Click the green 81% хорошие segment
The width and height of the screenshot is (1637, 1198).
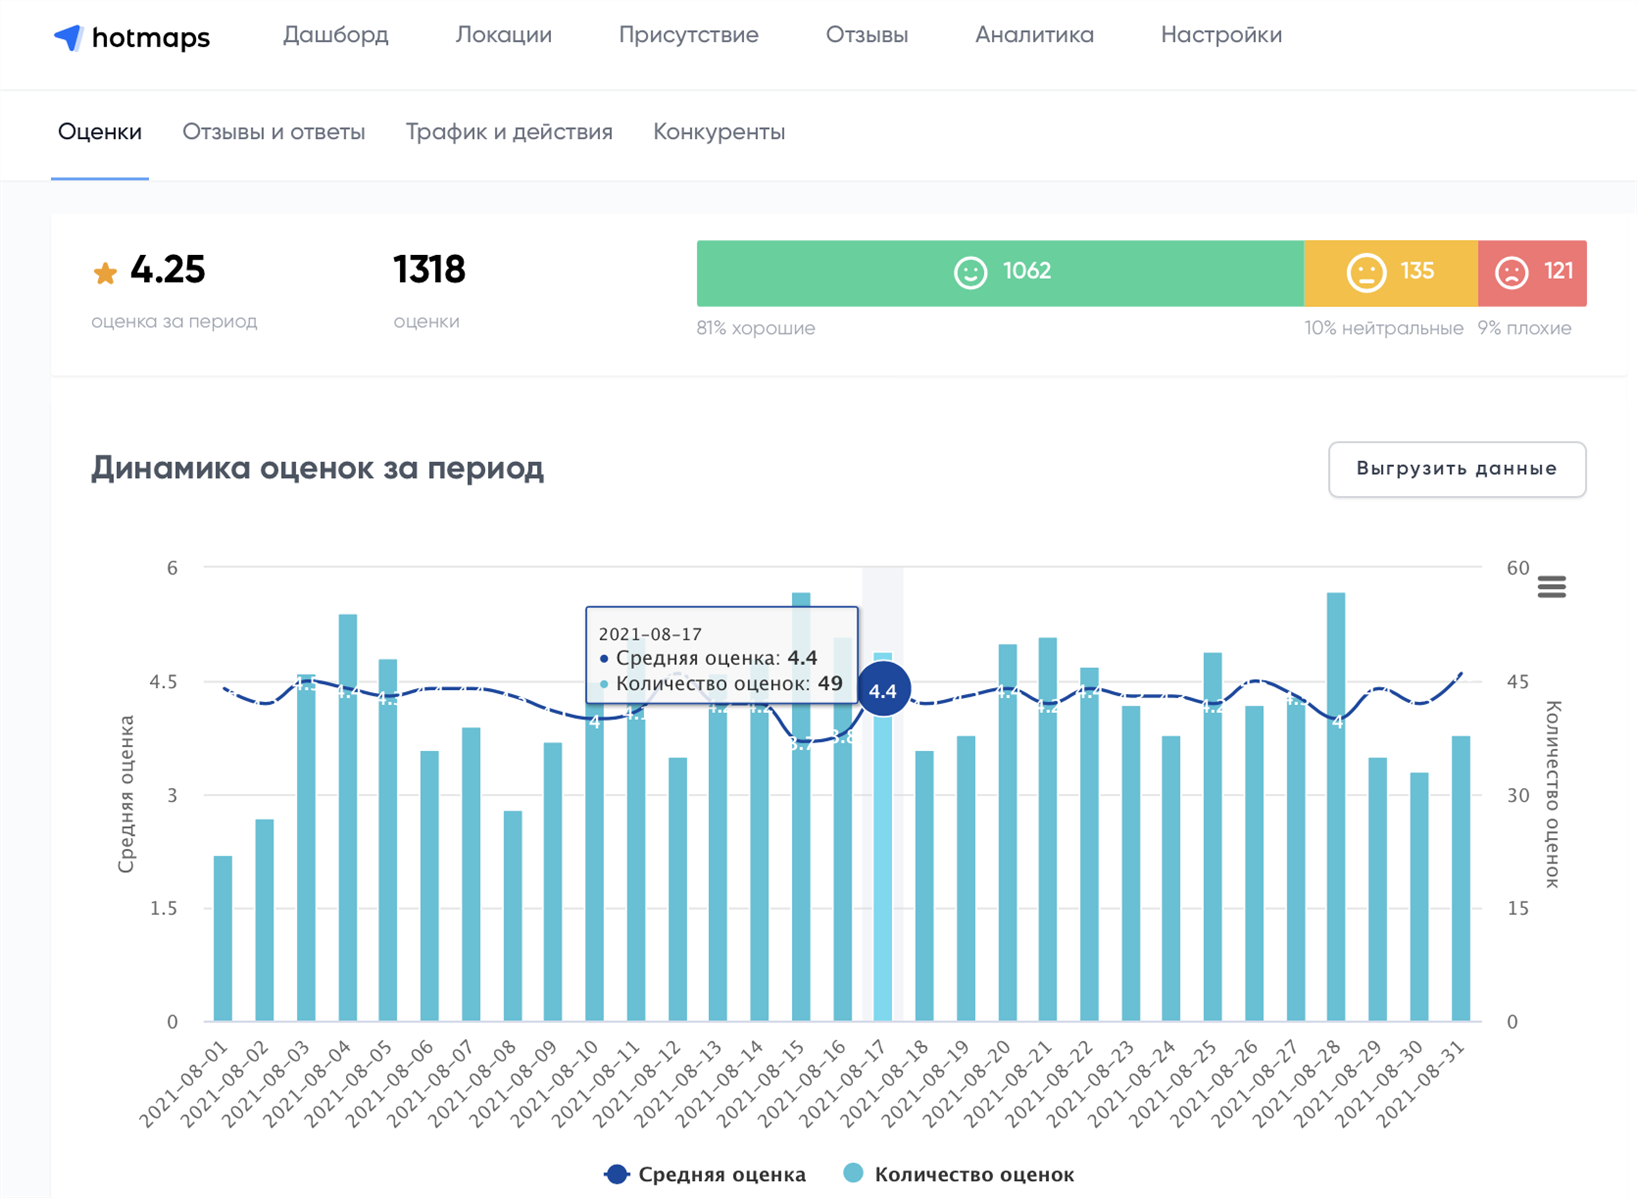[1000, 271]
